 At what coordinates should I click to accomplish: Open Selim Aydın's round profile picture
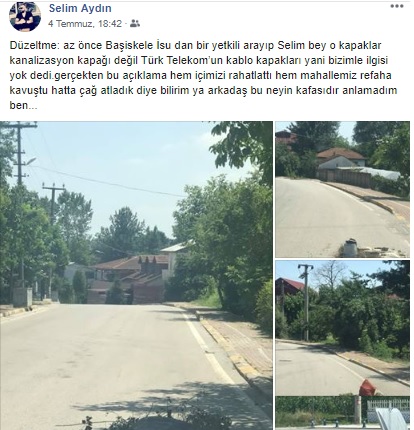(25, 16)
